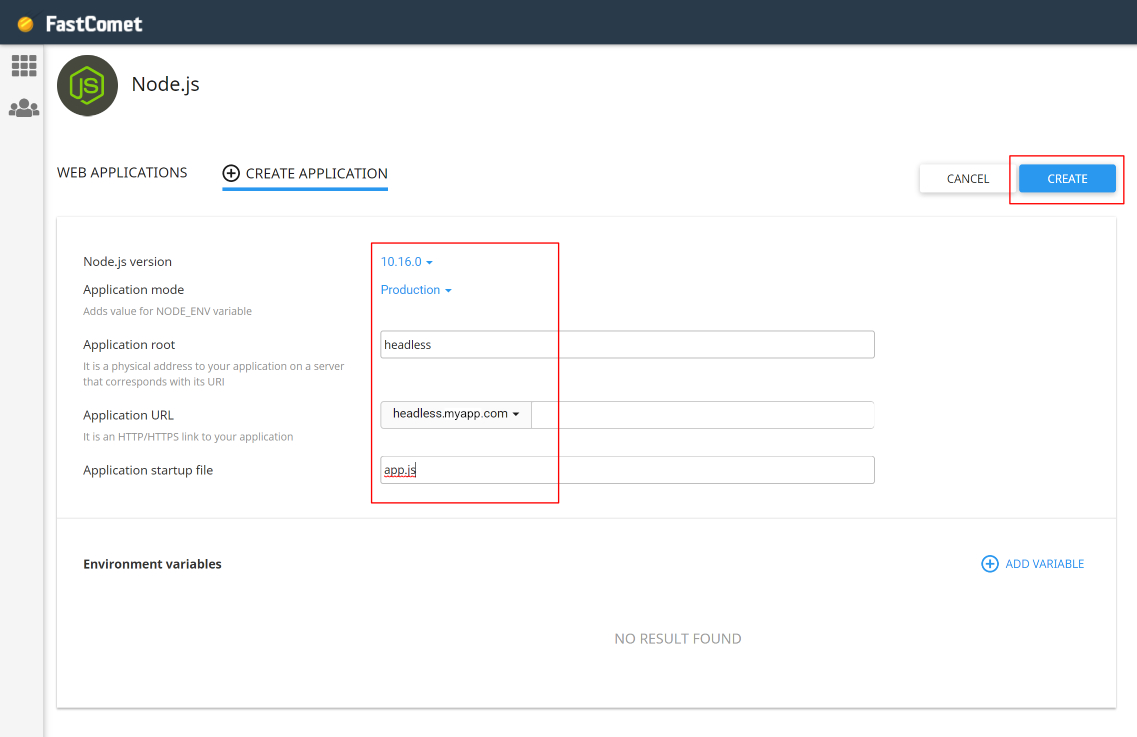Click the Node.js page title
The width and height of the screenshot is (1137, 737).
(166, 84)
